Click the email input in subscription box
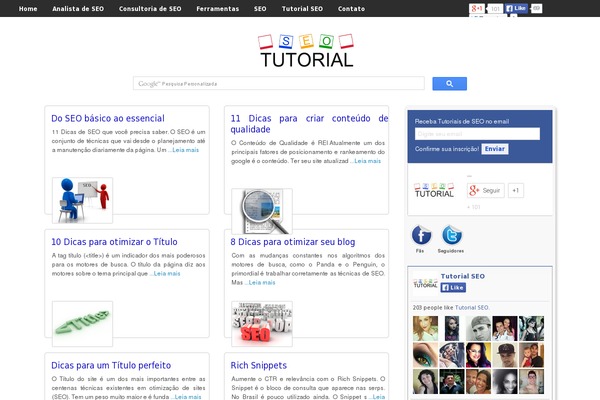Image resolution: width=600 pixels, height=400 pixels. [477, 134]
